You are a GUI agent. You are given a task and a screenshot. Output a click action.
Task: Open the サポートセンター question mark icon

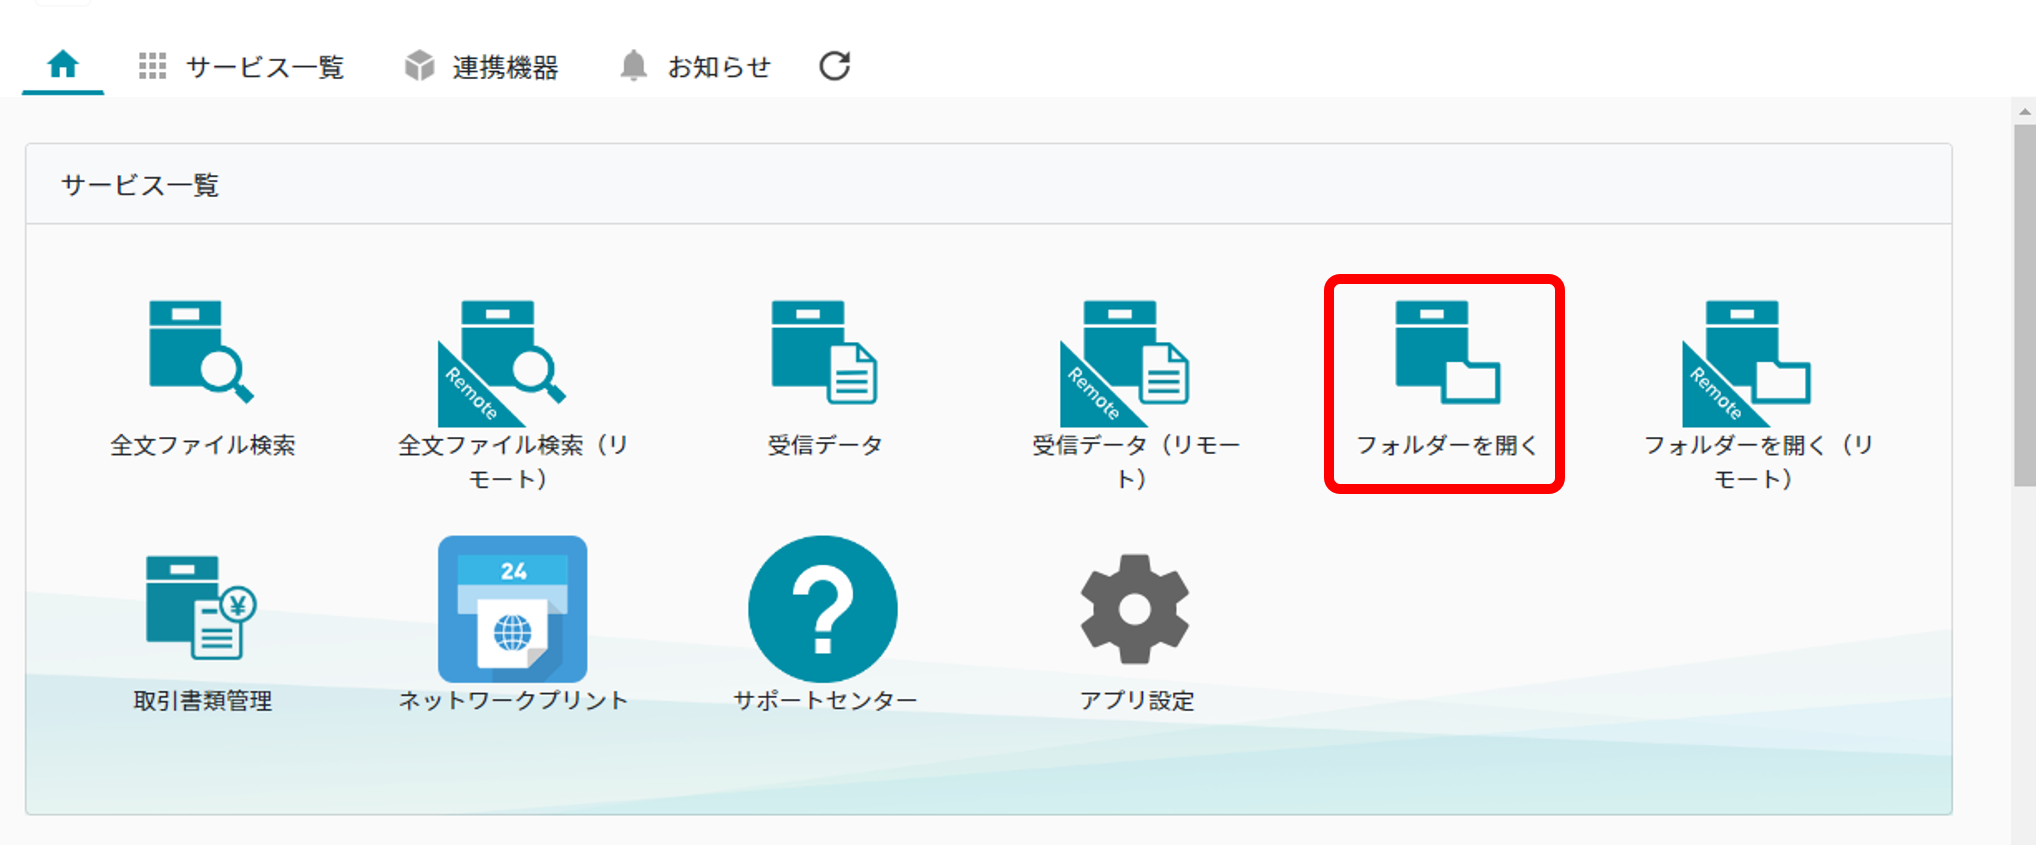(823, 608)
